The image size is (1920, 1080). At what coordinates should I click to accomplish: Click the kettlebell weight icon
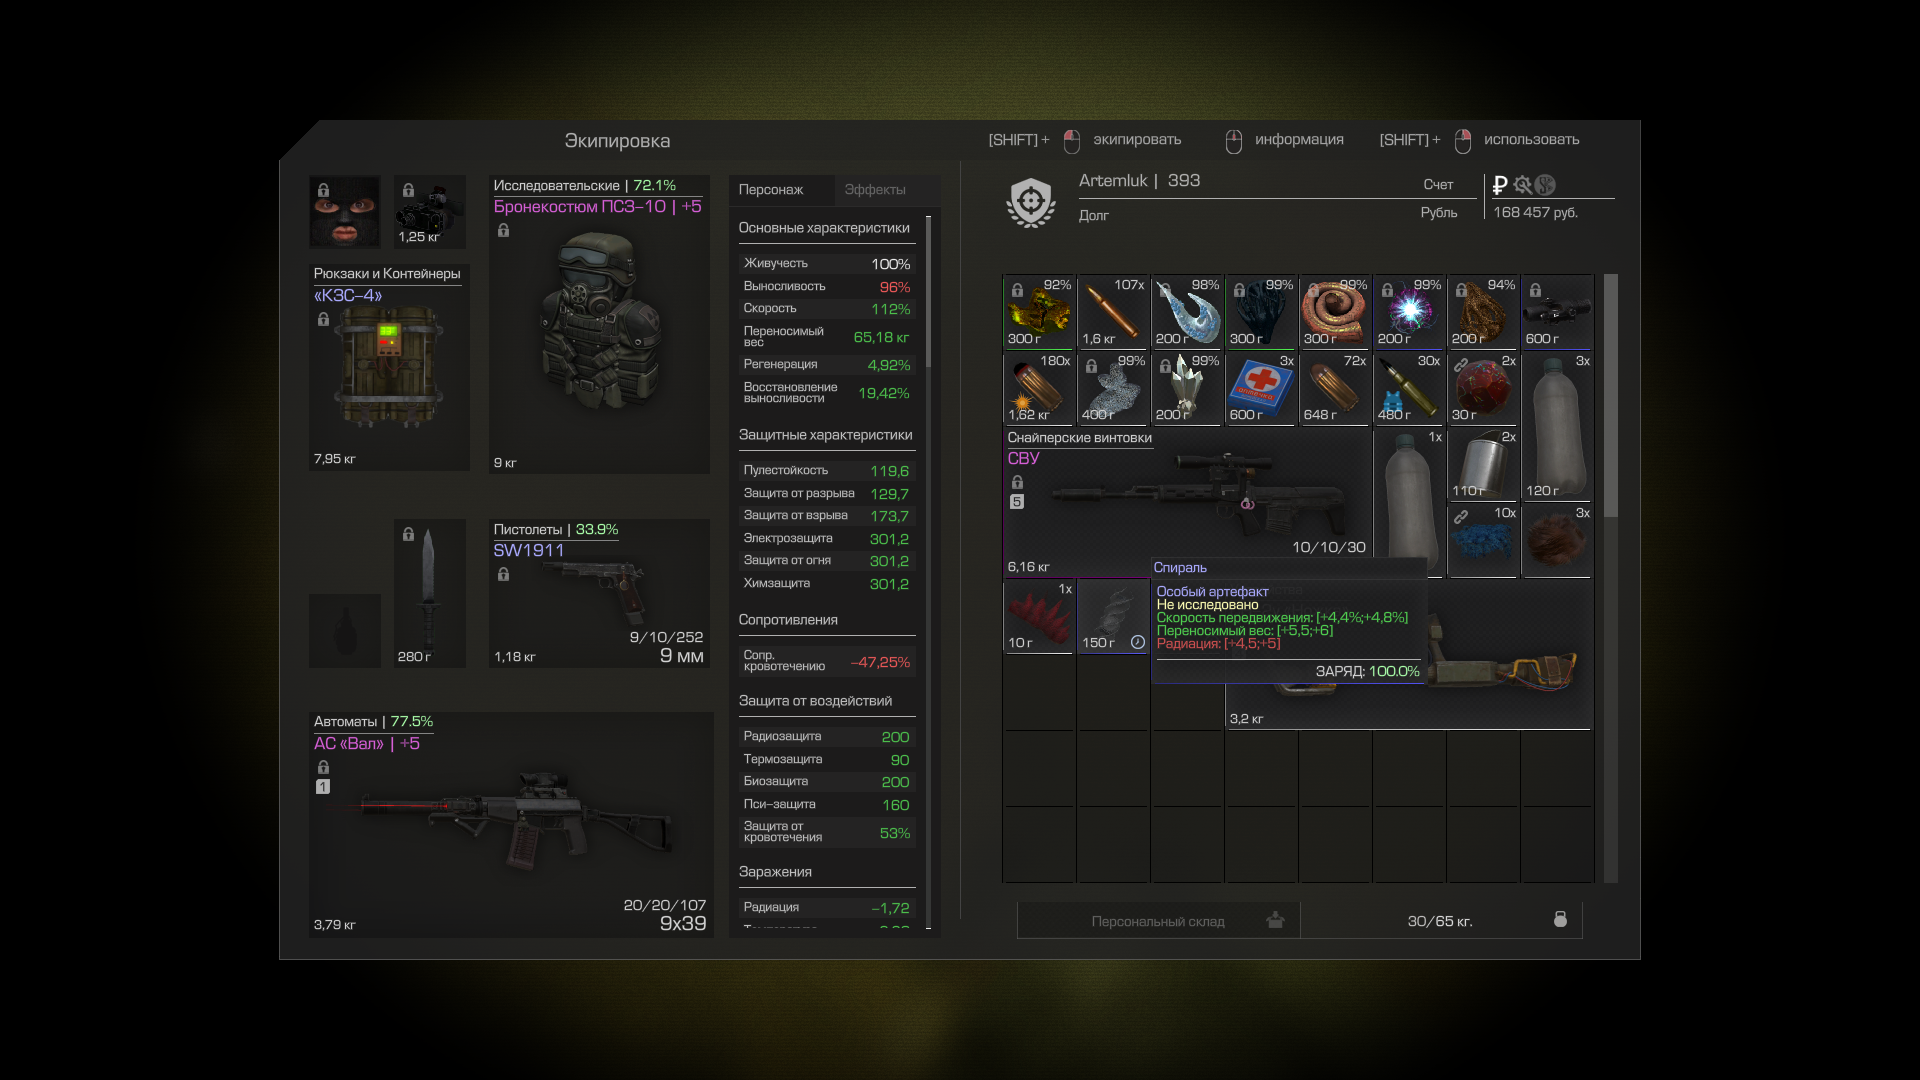point(1560,919)
